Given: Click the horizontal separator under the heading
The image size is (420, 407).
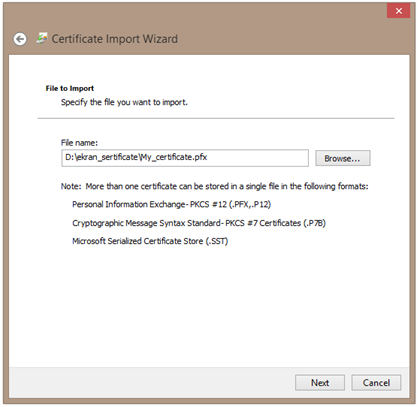Looking at the screenshot, I should click(216, 118).
